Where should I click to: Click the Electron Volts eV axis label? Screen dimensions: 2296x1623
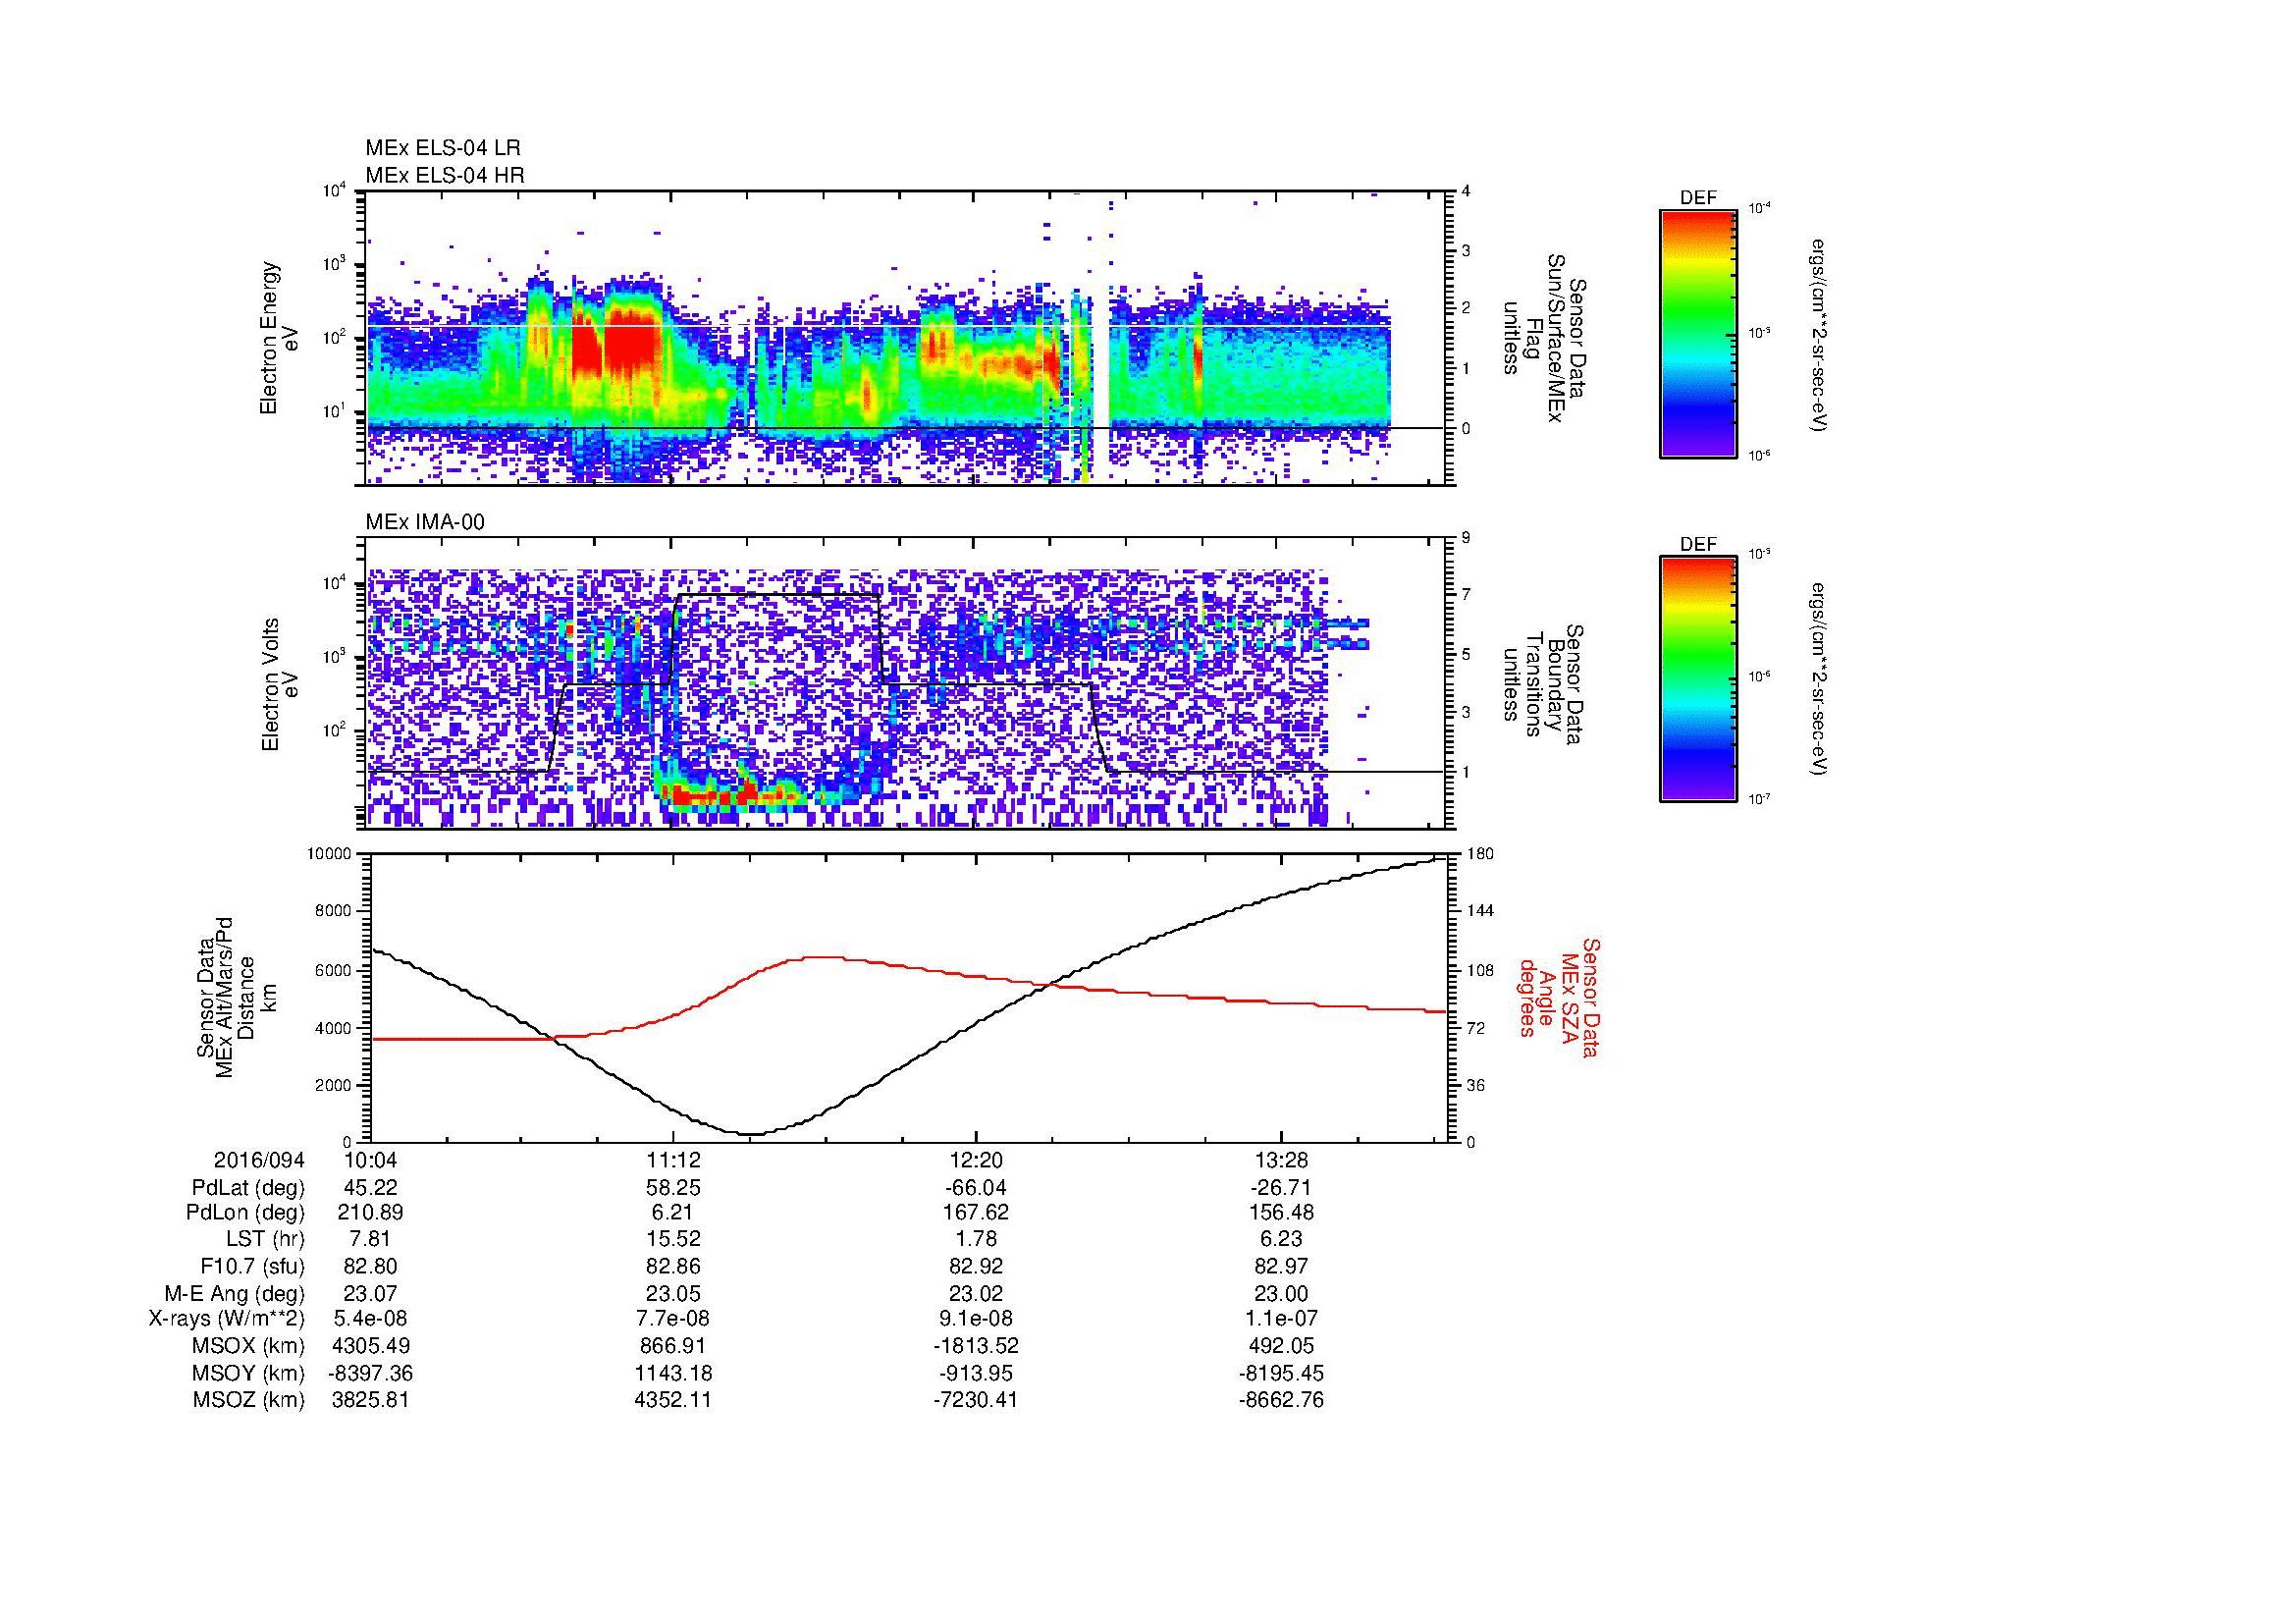click(x=279, y=685)
